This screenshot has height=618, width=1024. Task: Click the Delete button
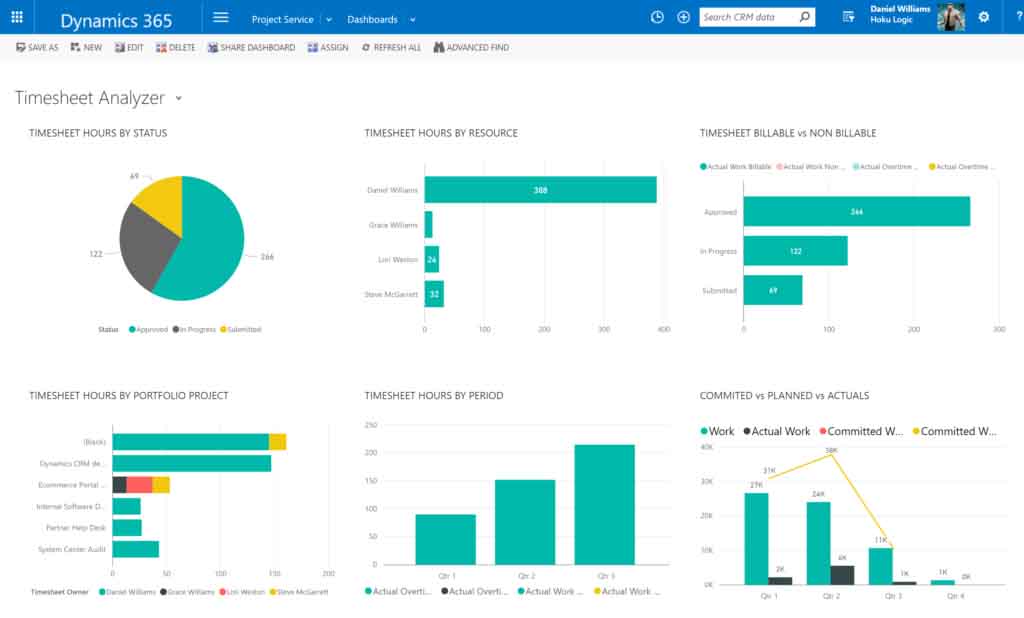[175, 47]
